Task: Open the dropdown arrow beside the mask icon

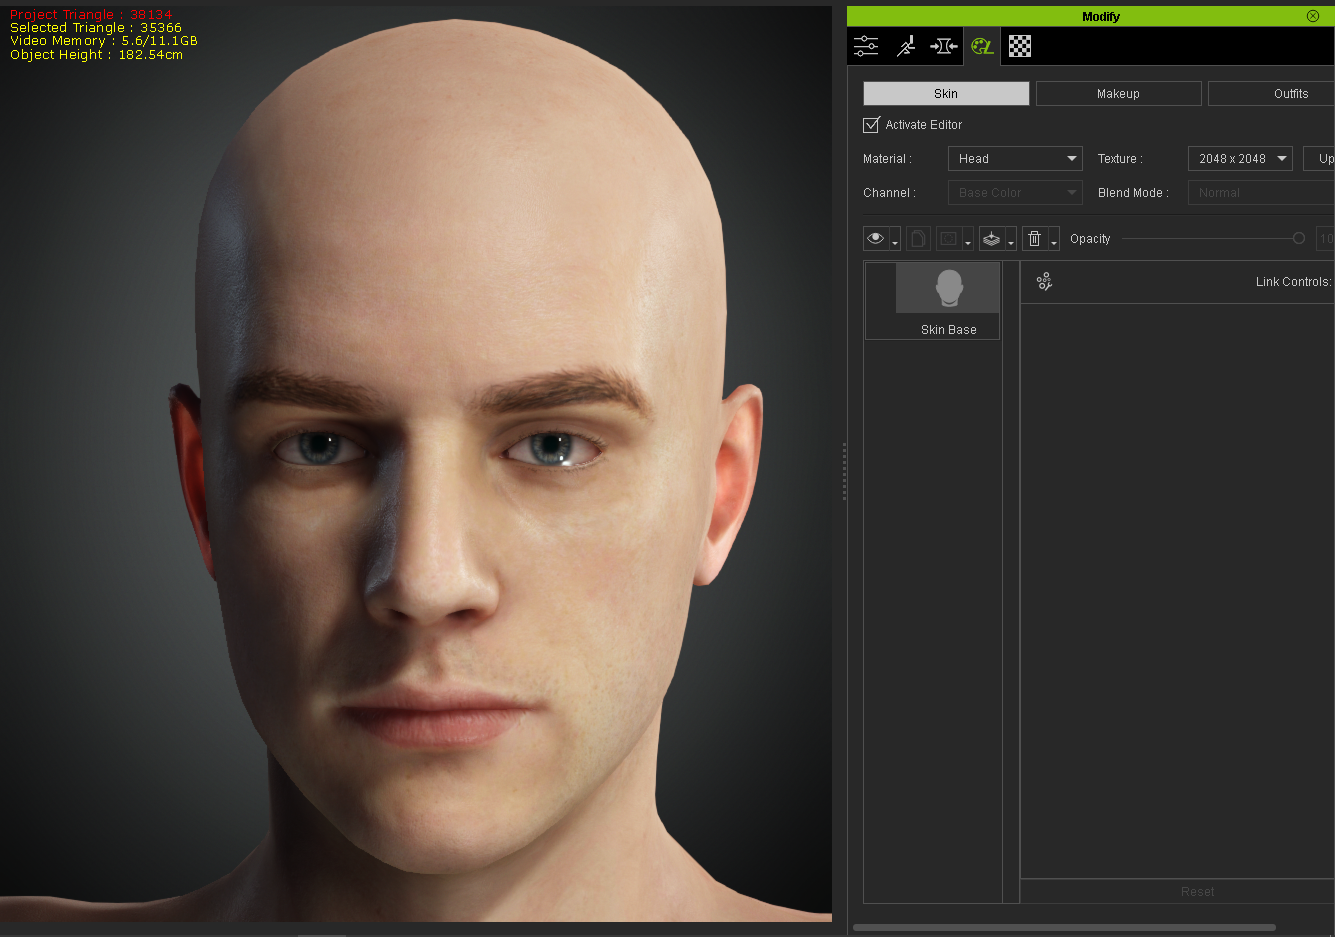Action: point(968,241)
